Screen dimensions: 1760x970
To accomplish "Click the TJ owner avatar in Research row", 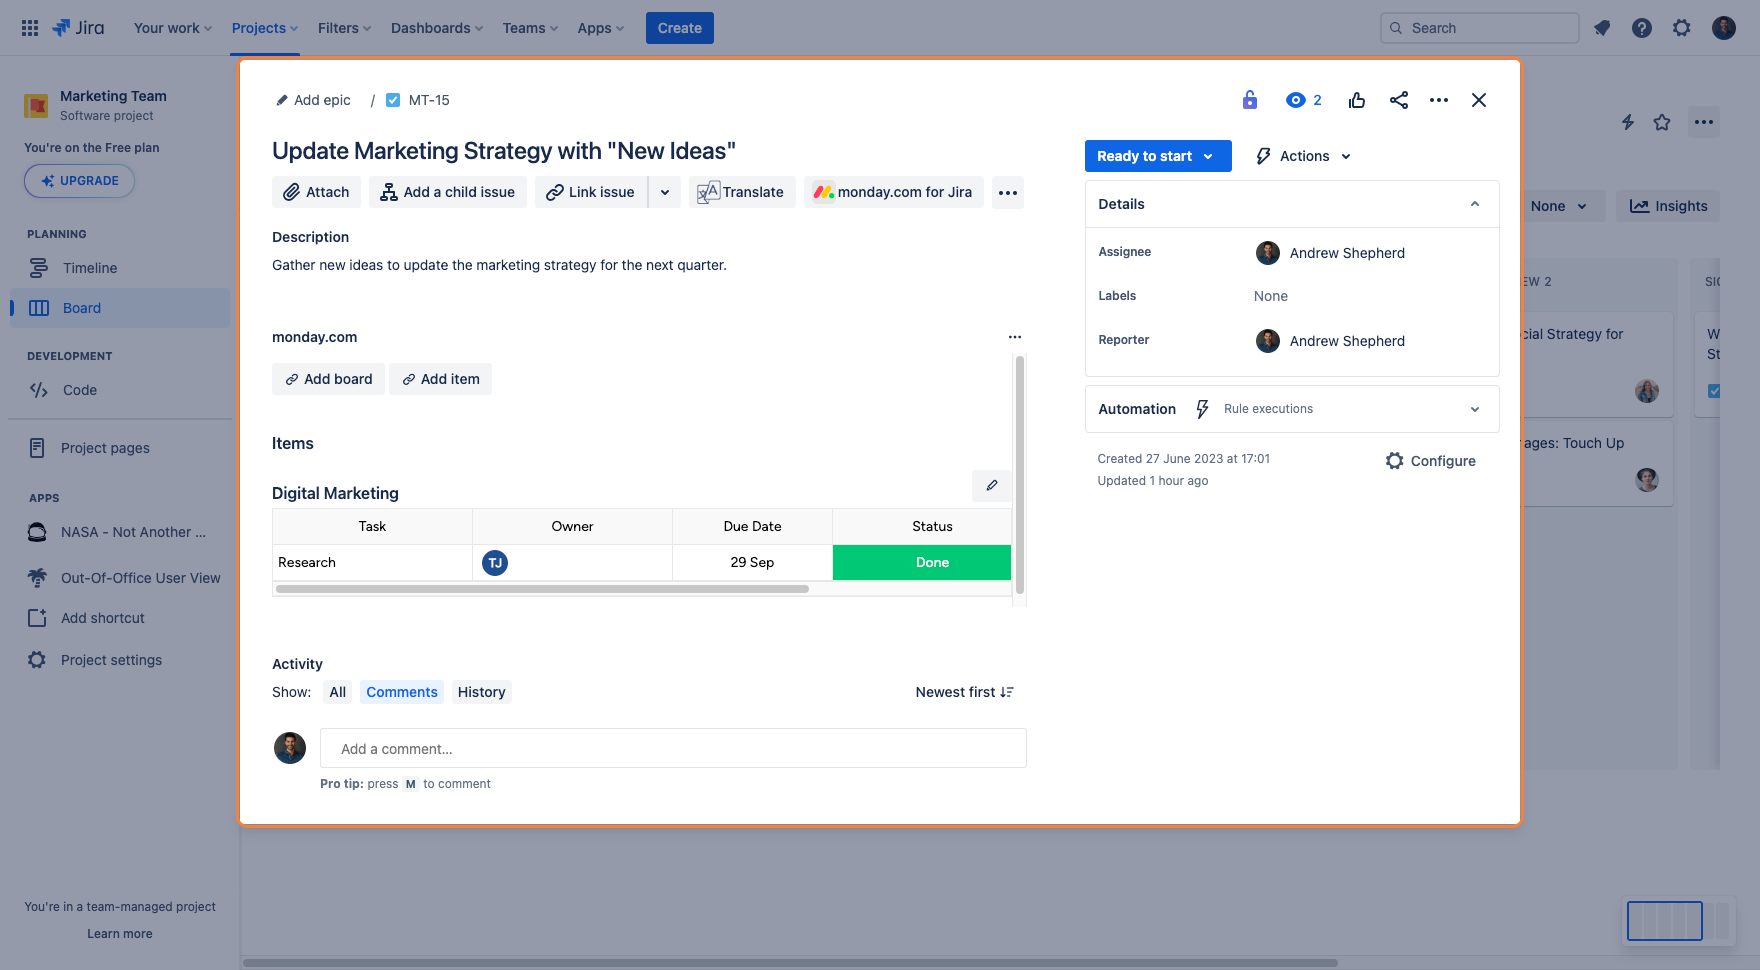I will point(495,563).
